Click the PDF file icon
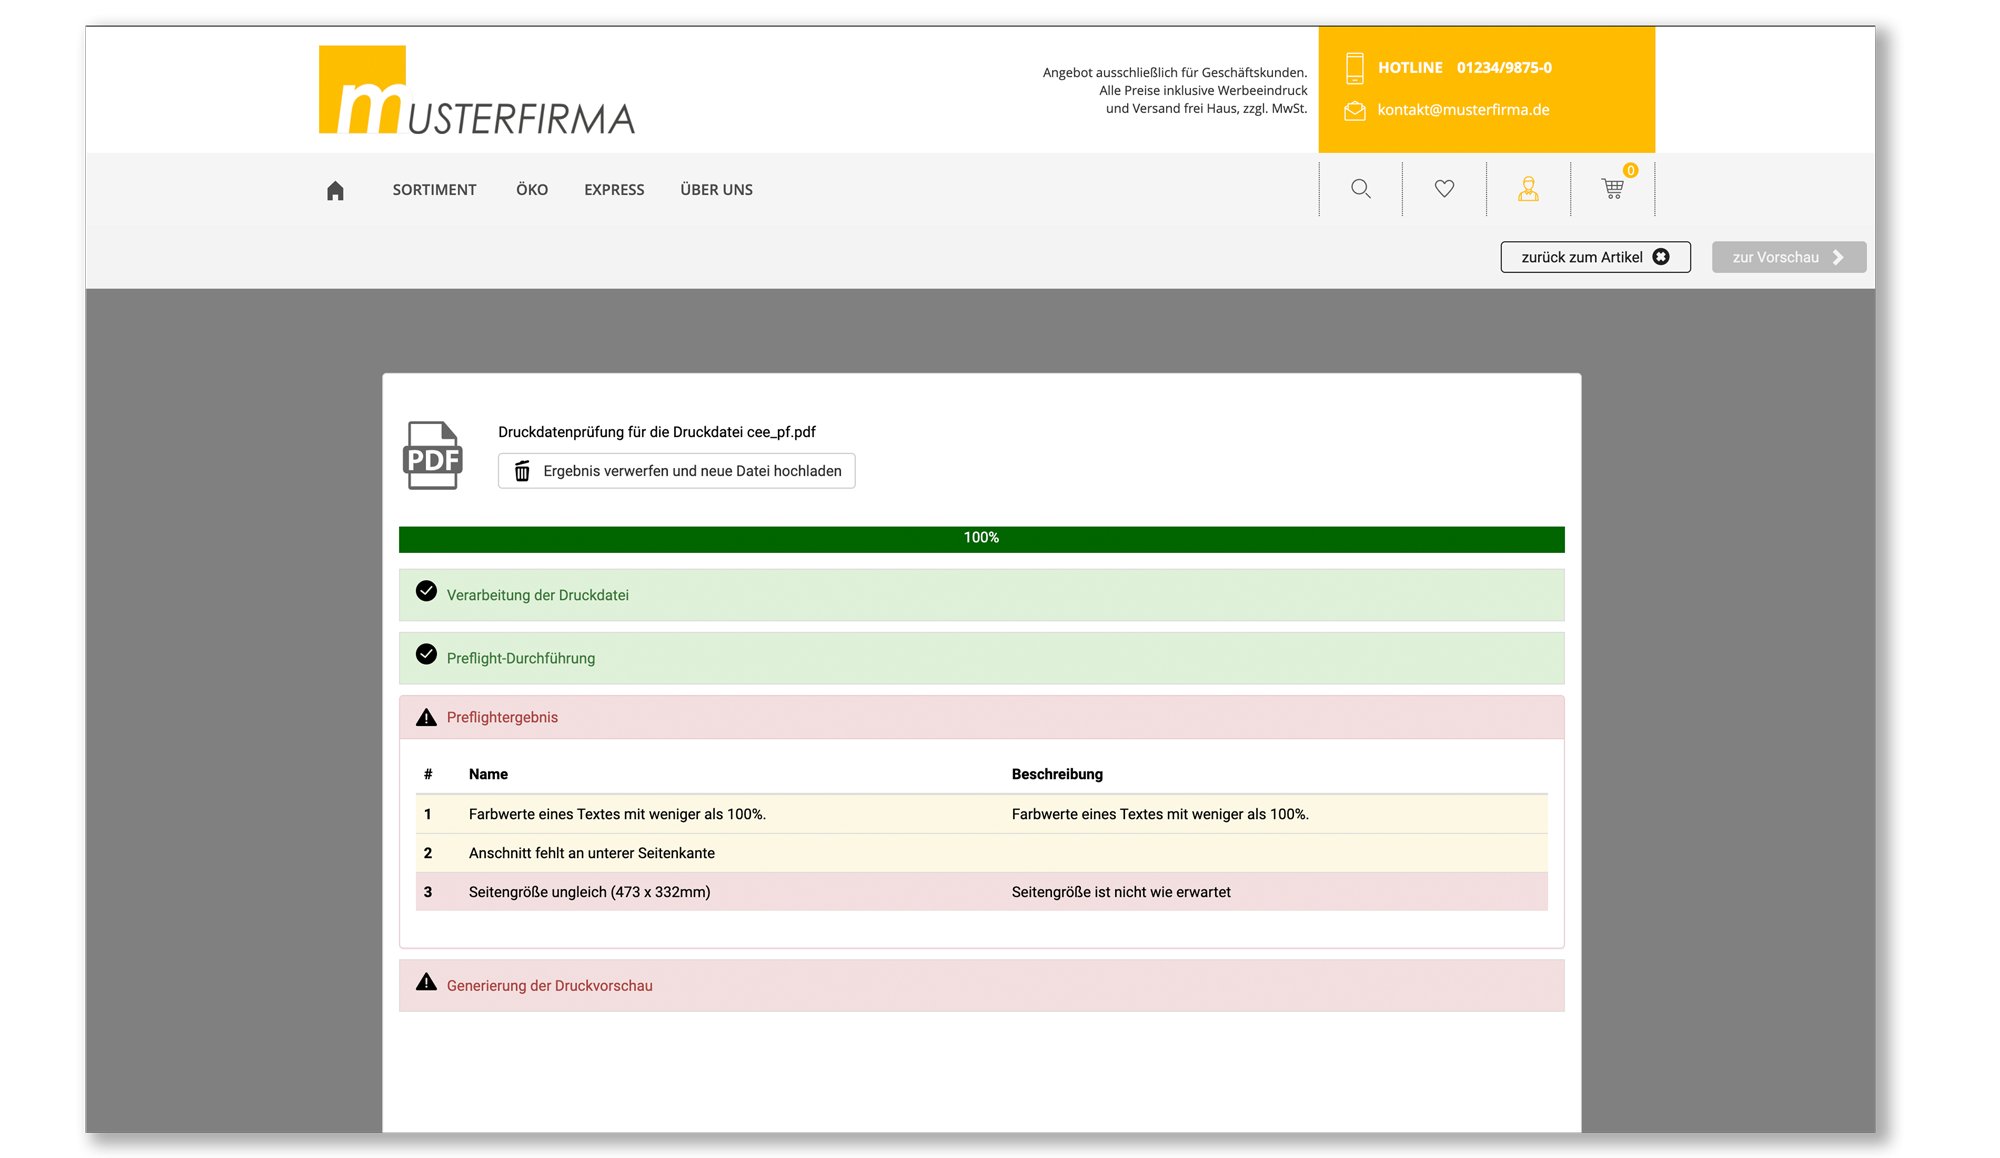 432,455
